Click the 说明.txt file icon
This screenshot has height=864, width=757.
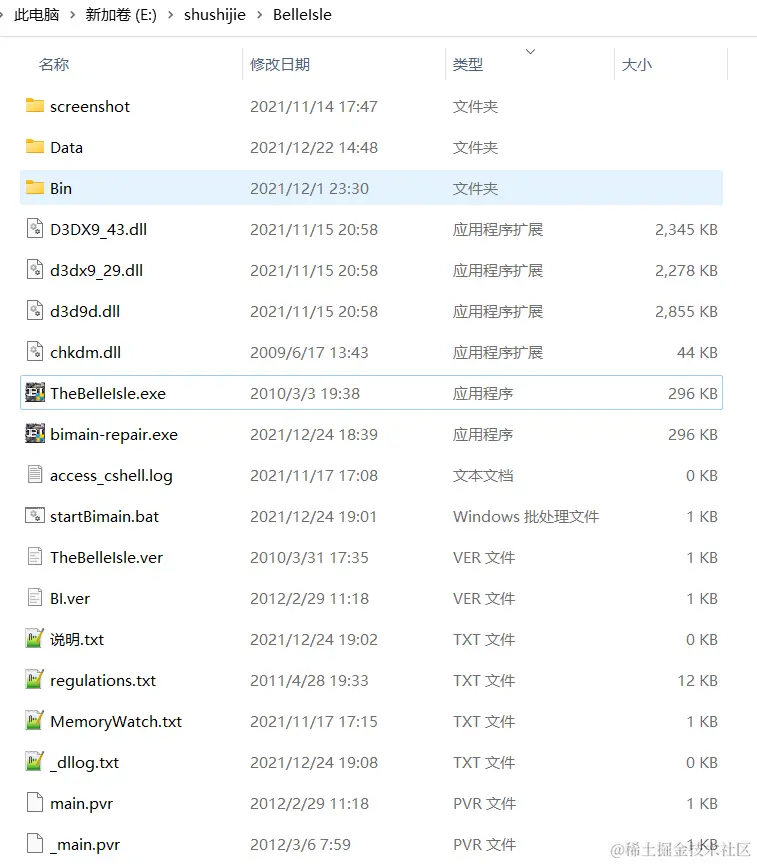tap(35, 639)
